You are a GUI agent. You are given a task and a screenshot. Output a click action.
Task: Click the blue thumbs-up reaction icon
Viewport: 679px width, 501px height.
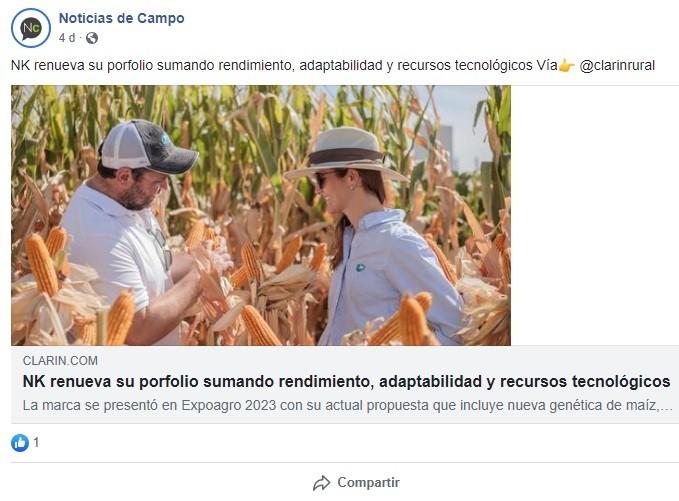click(x=20, y=443)
